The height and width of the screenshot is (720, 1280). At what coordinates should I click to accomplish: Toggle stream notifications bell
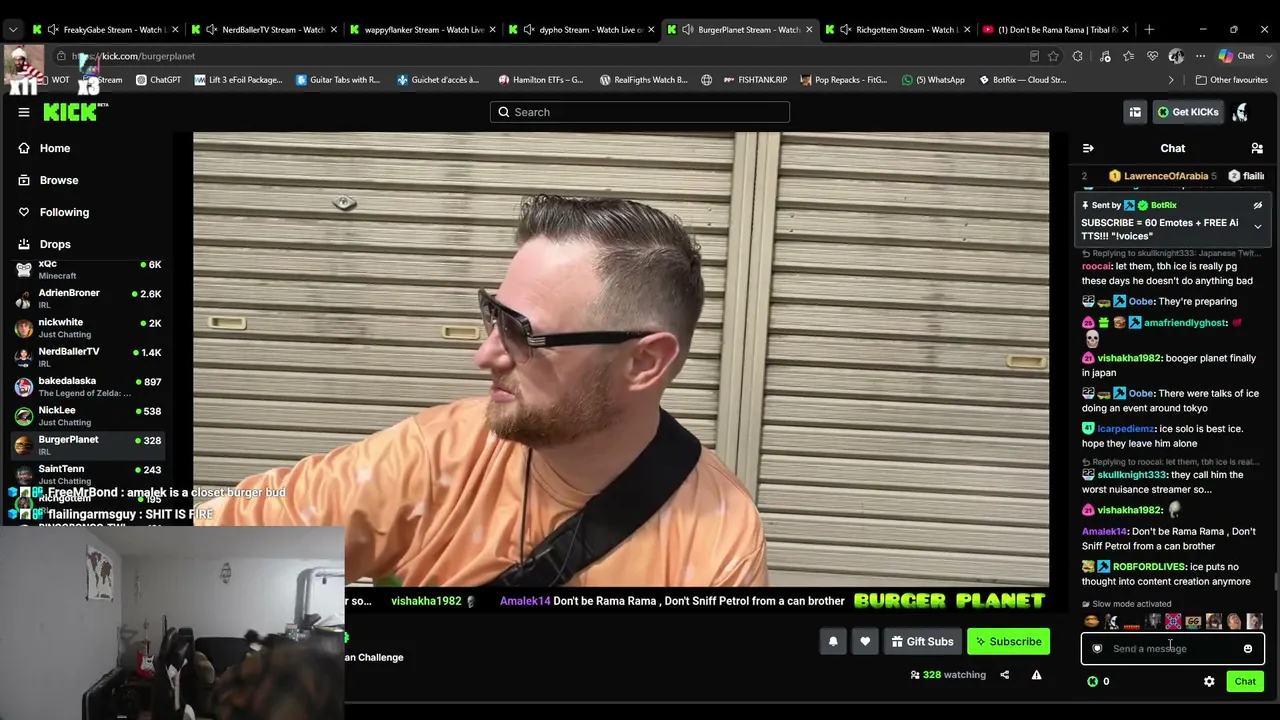tap(833, 642)
